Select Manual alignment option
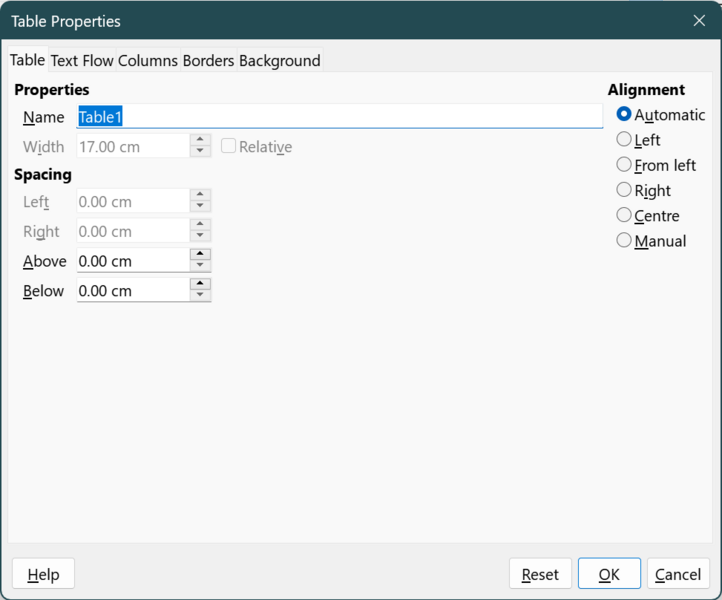The height and width of the screenshot is (600, 722). point(625,240)
